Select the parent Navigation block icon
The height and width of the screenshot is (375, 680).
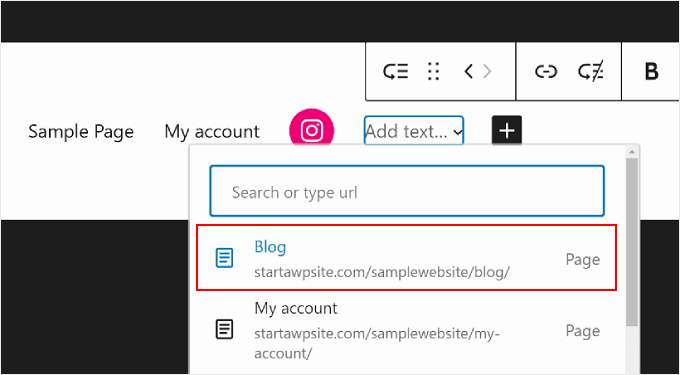point(395,72)
